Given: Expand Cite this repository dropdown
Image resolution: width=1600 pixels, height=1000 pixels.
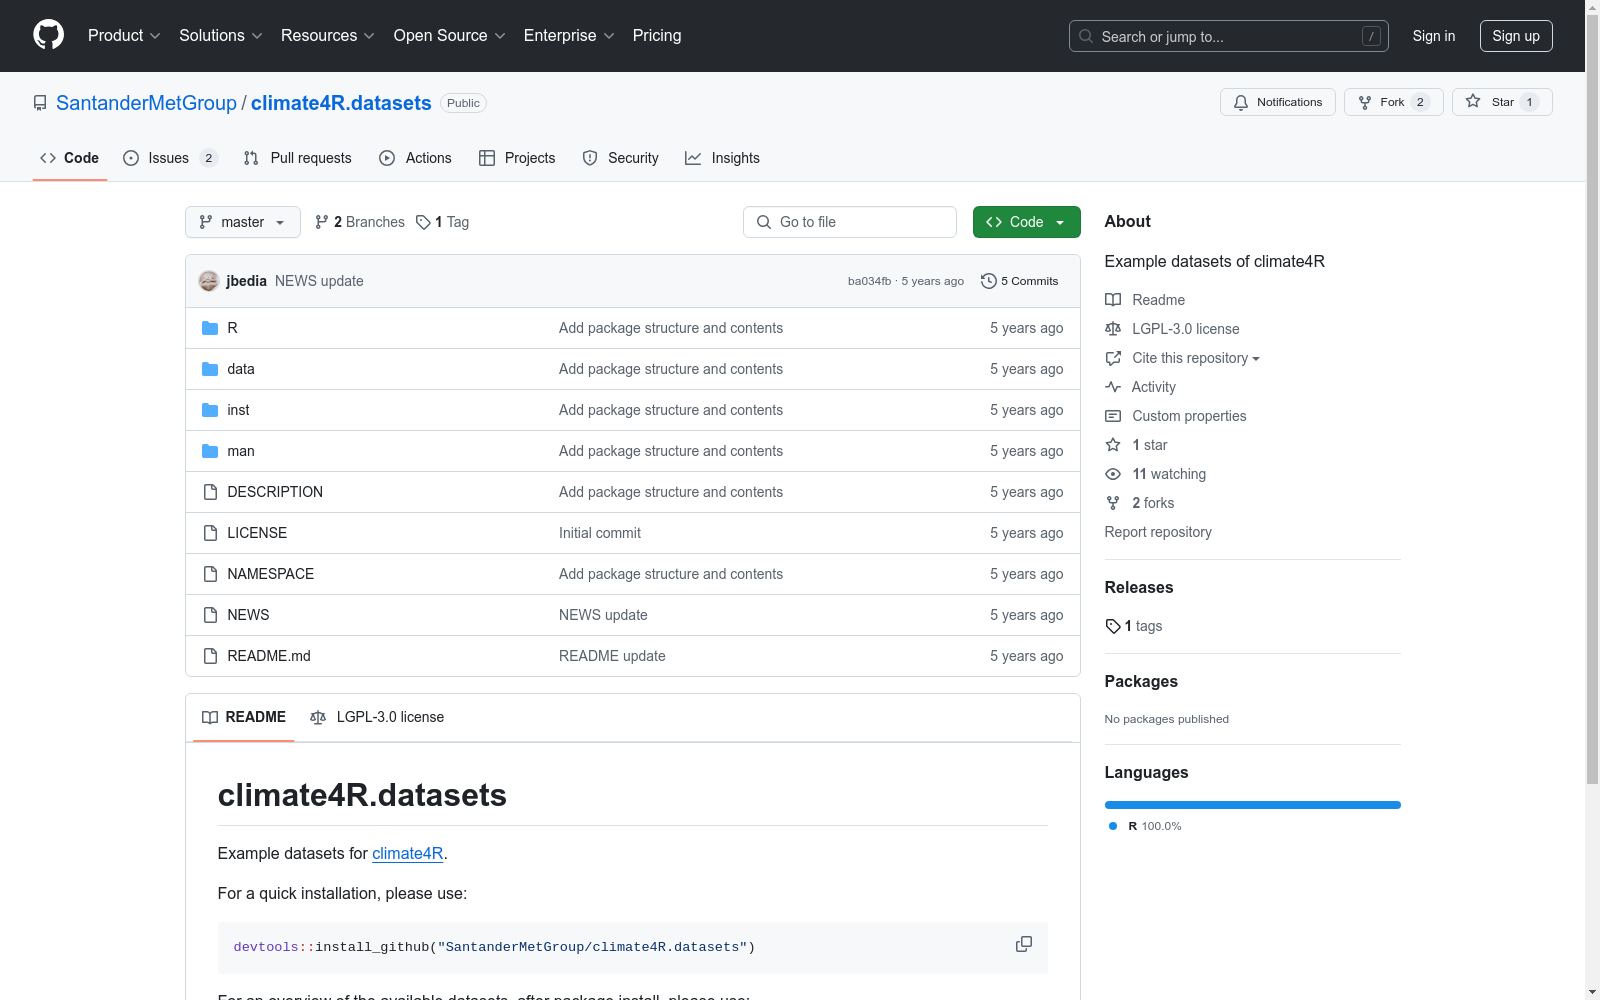Looking at the screenshot, I should pos(1196,358).
